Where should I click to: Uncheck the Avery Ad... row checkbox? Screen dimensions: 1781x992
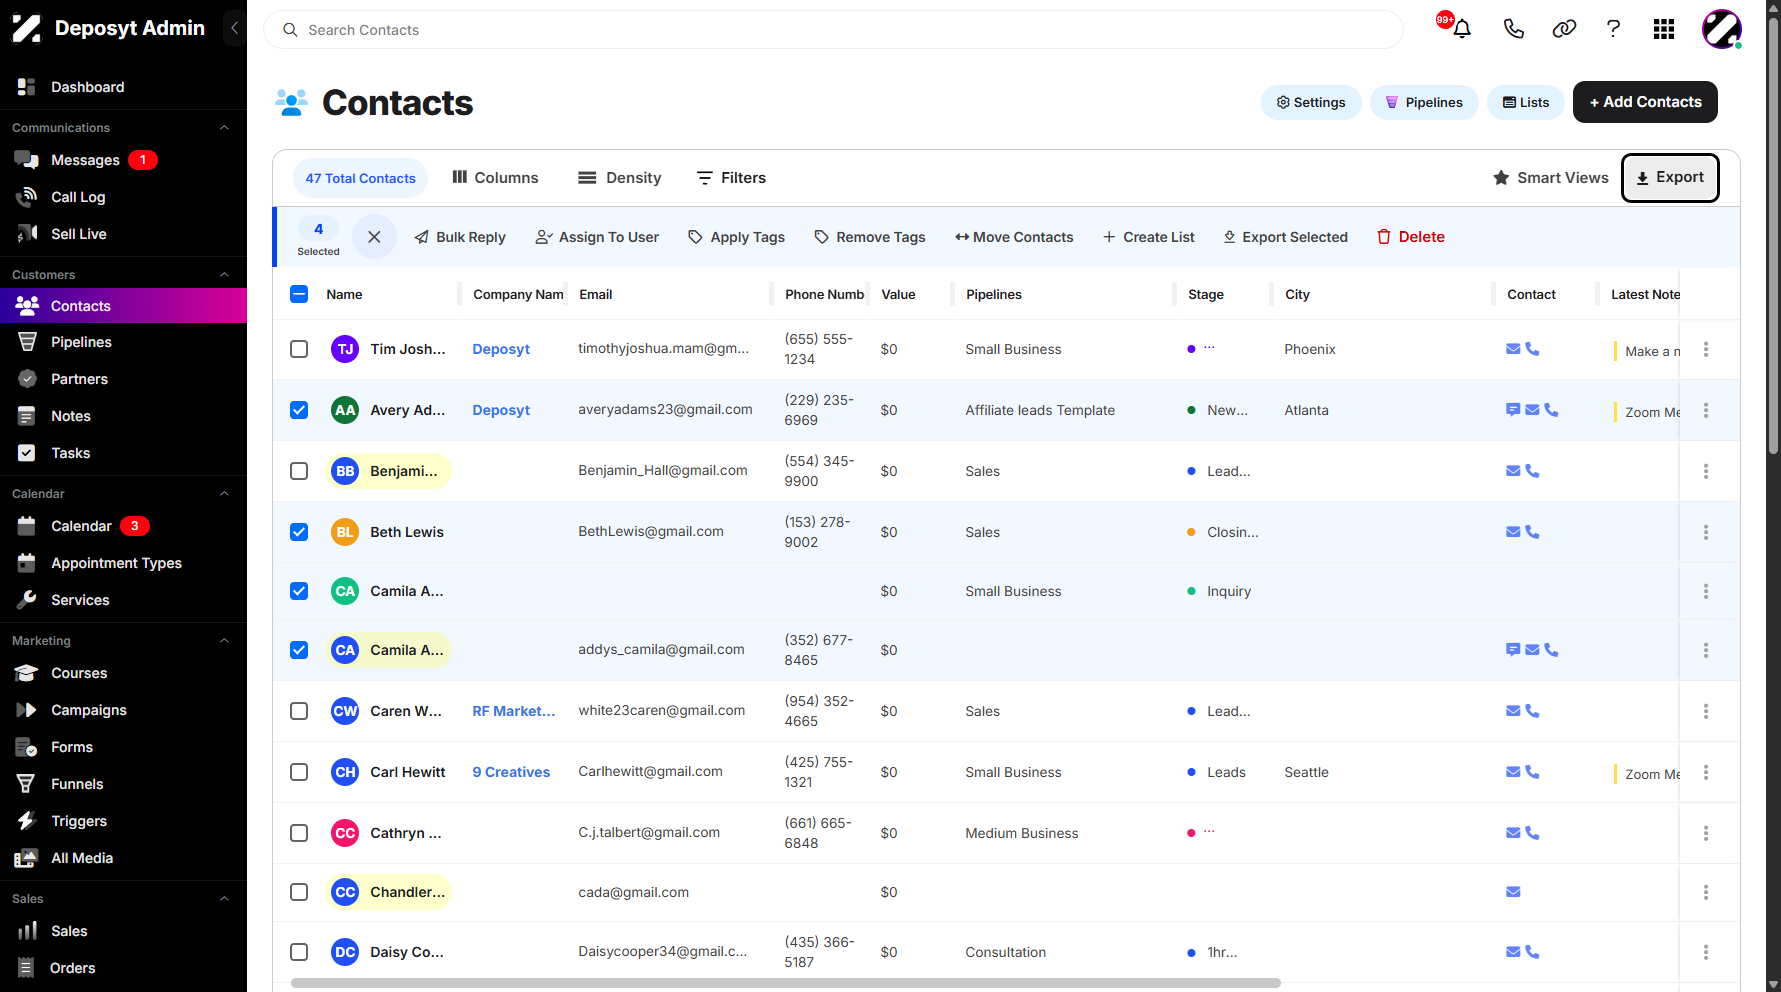click(x=299, y=410)
